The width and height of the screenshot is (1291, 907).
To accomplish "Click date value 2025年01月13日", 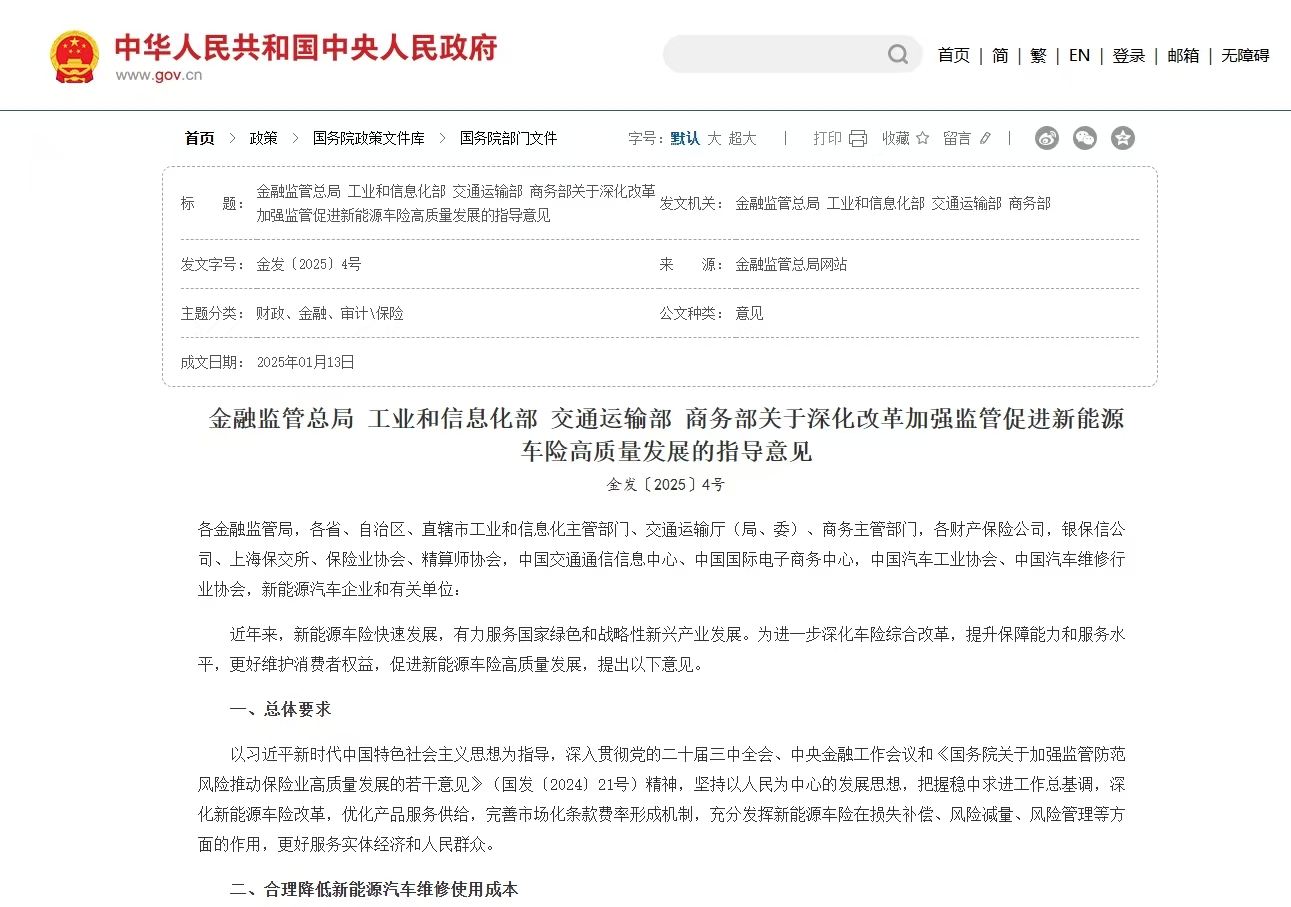I will point(306,362).
